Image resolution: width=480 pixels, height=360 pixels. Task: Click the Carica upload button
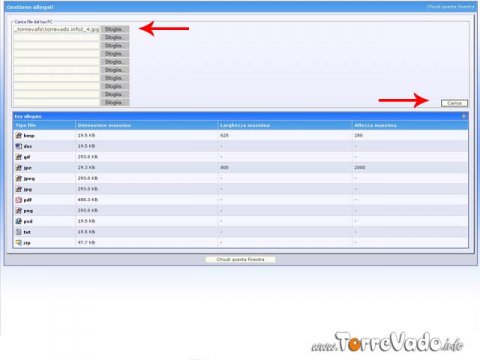pos(454,103)
